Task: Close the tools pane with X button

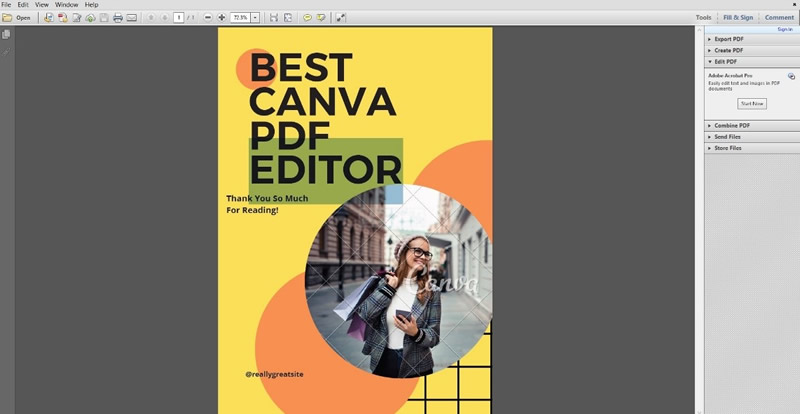Action: pos(795,4)
